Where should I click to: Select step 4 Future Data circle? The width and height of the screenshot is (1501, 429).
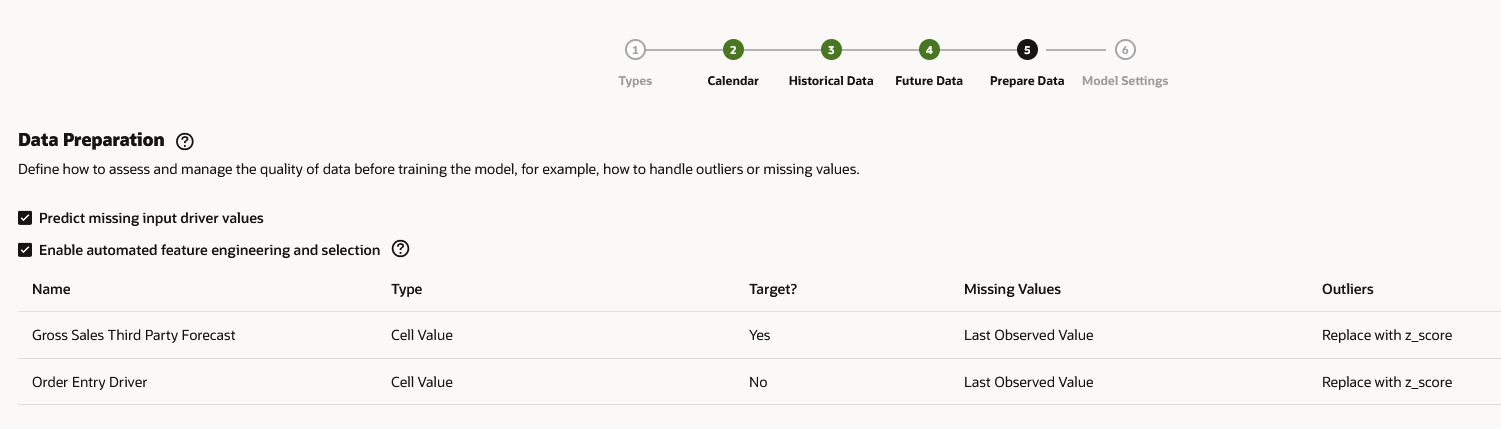(929, 50)
